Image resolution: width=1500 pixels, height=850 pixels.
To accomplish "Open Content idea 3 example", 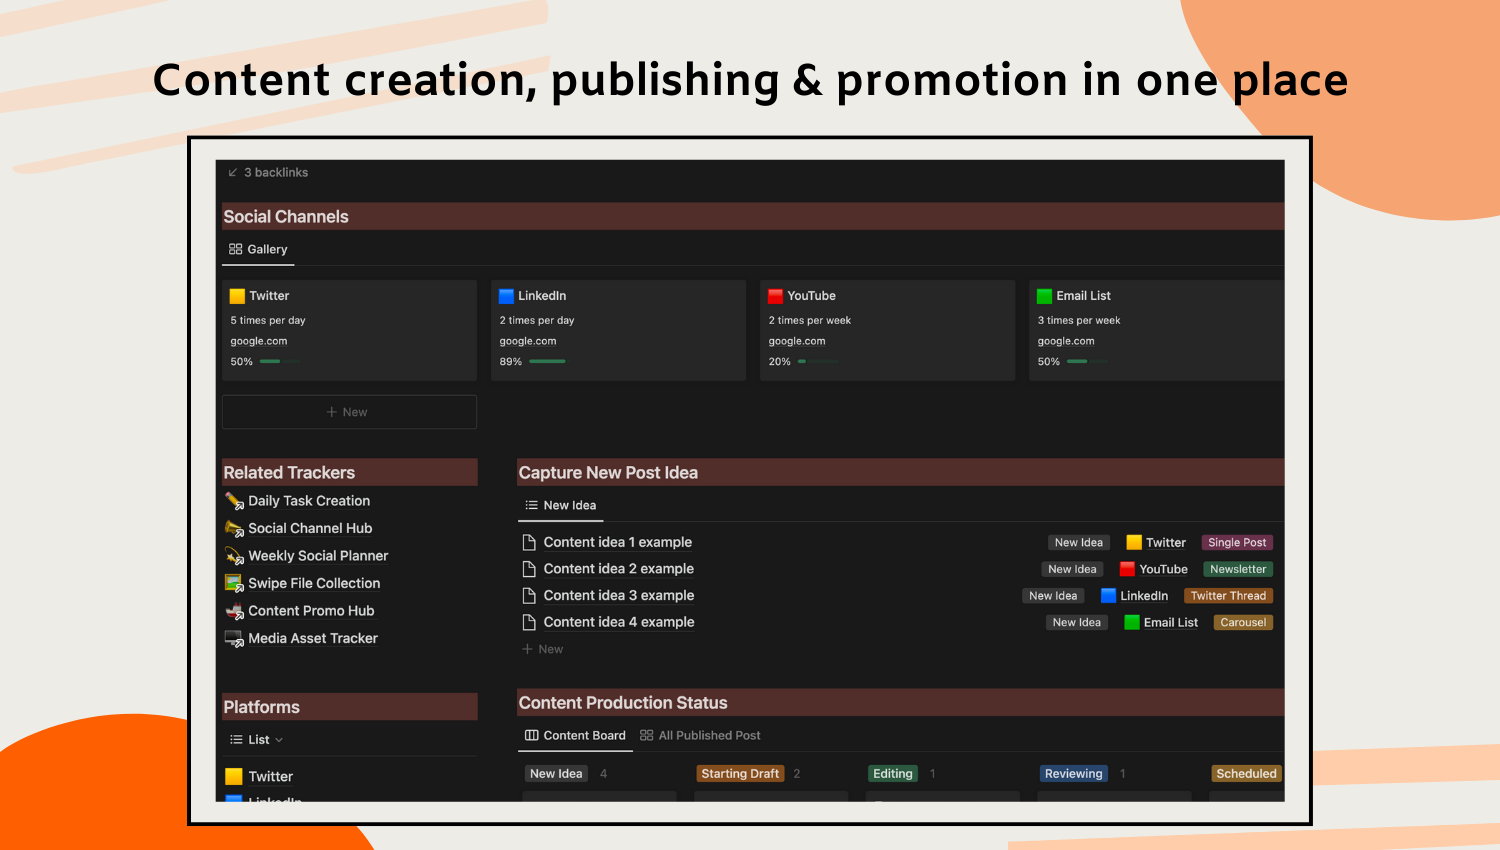I will [619, 595].
